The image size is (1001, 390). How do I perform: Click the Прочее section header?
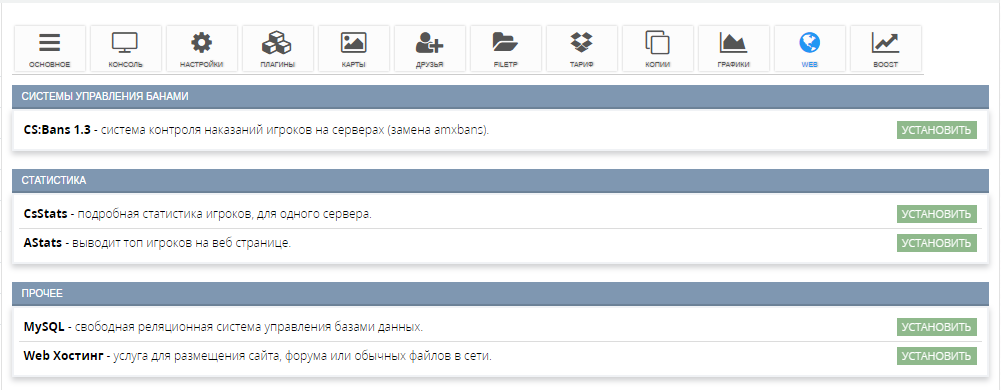click(x=500, y=294)
